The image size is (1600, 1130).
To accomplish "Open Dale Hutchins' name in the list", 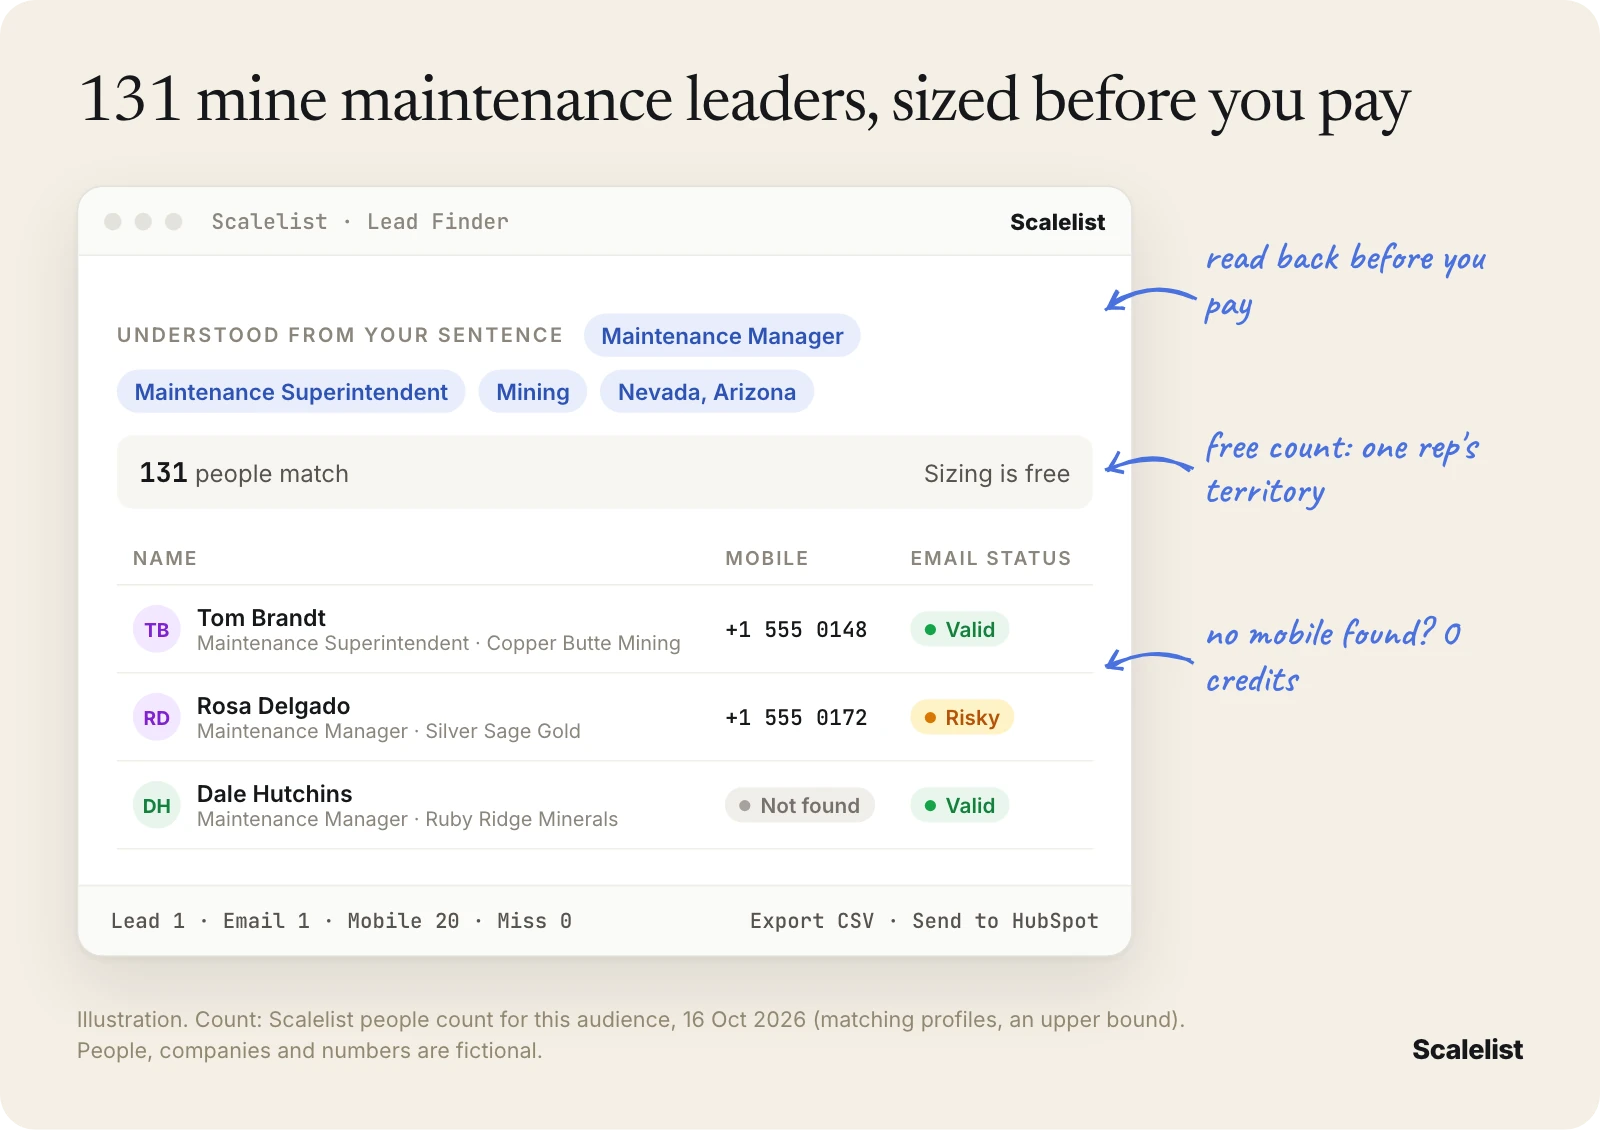I will click(274, 794).
